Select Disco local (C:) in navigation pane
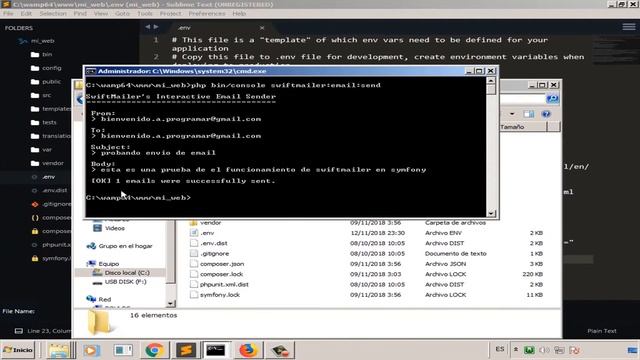Viewport: 640px width, 360px height. [x=127, y=273]
